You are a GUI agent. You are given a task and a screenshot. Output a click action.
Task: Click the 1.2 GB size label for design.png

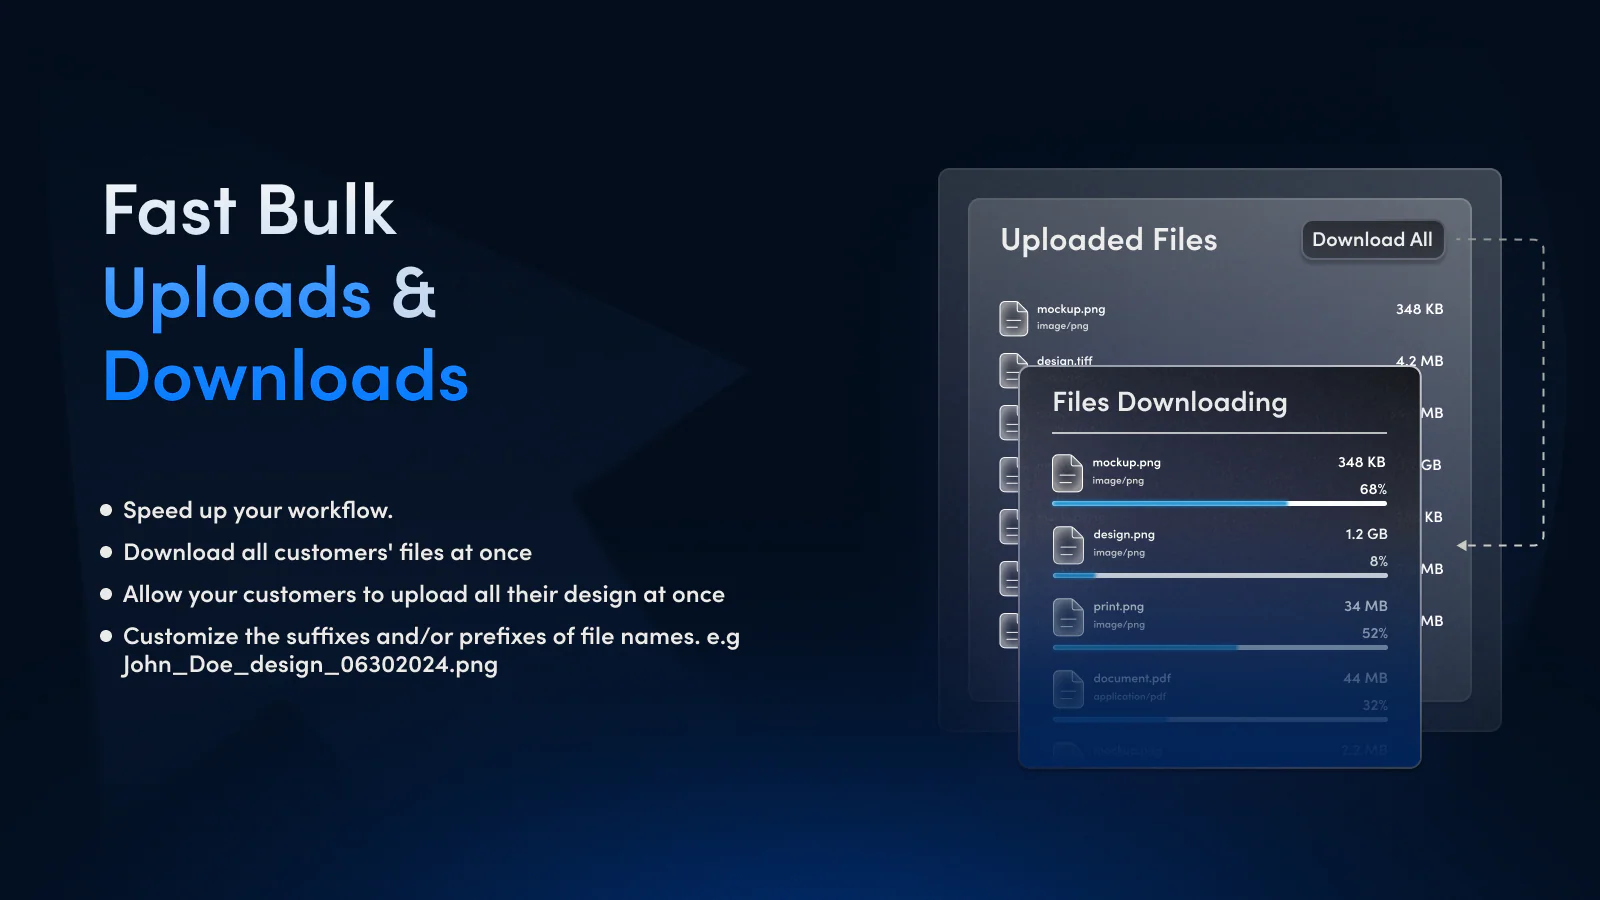pos(1365,535)
